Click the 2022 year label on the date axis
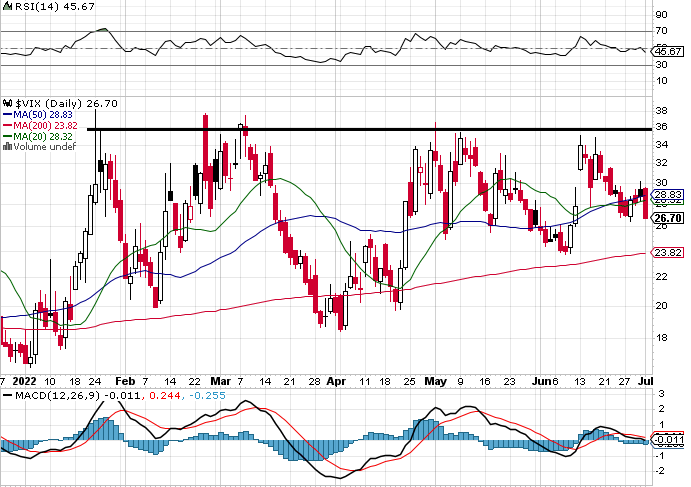This screenshot has width=691, height=487. 24,381
